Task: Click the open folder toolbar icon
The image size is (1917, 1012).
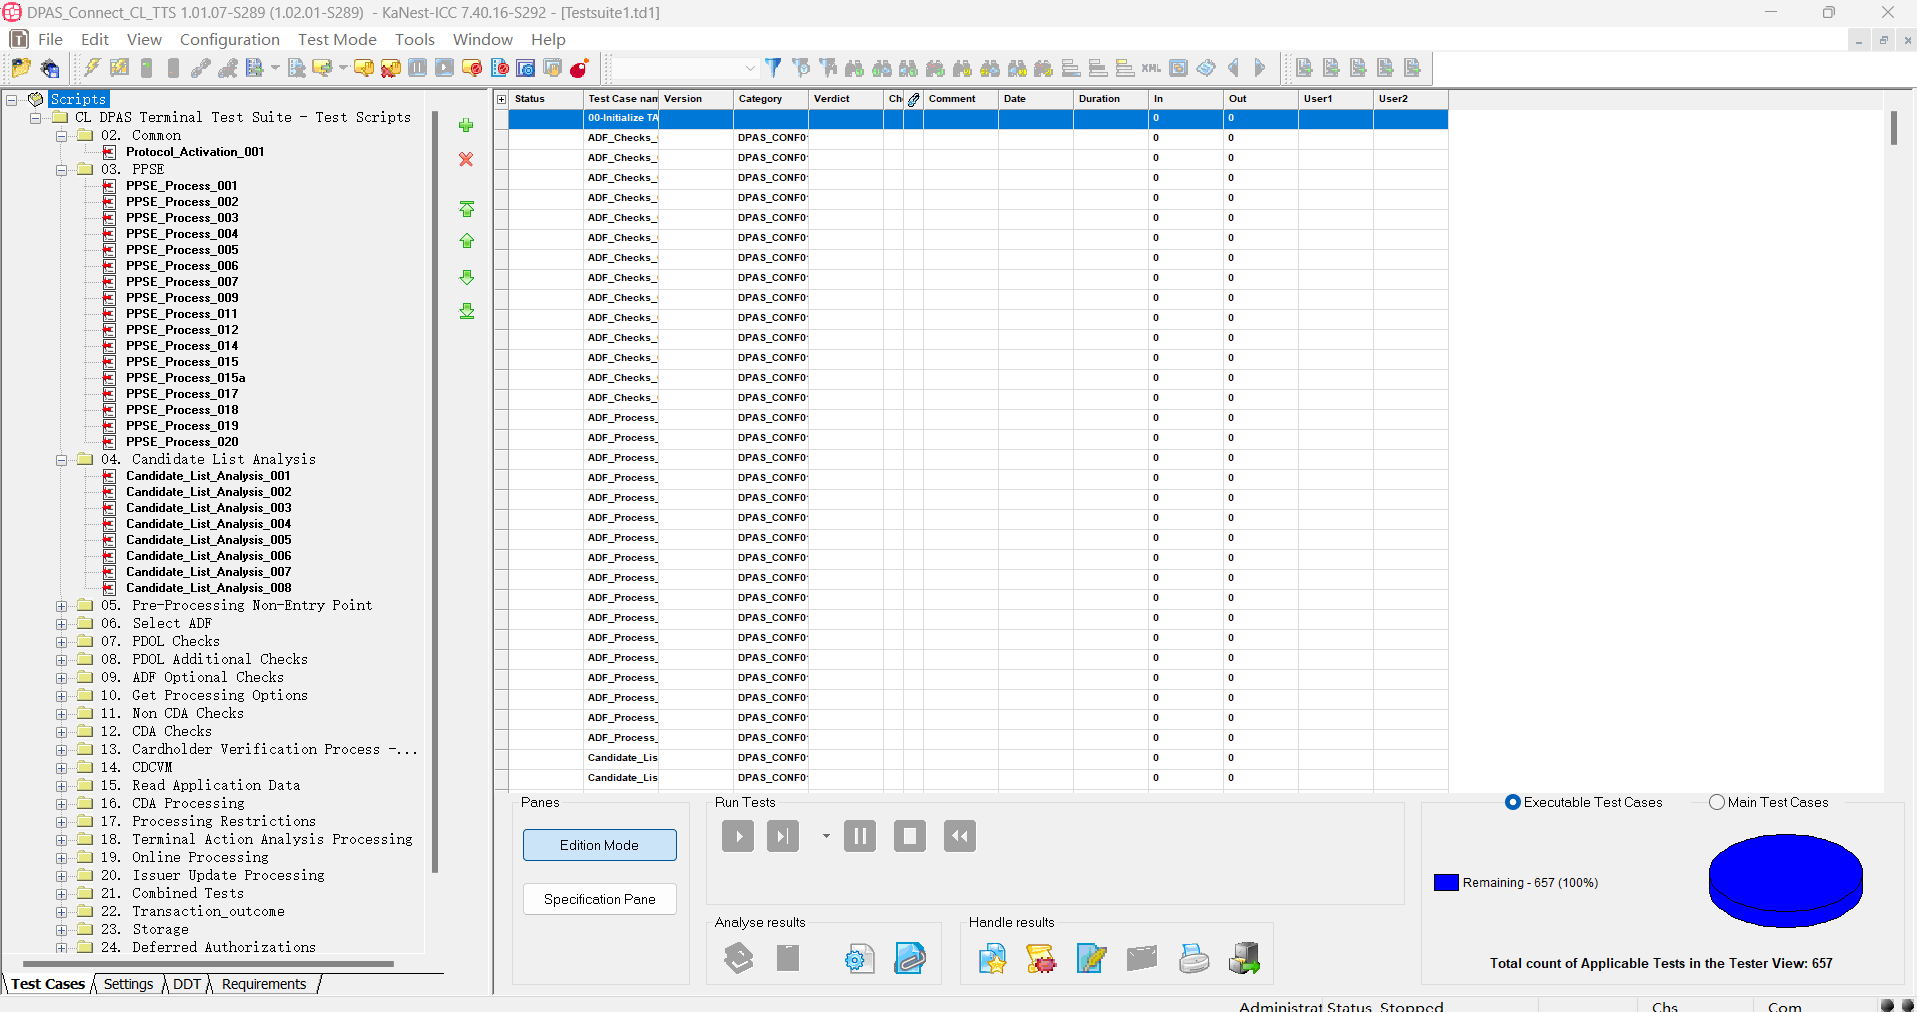Action: pos(20,68)
